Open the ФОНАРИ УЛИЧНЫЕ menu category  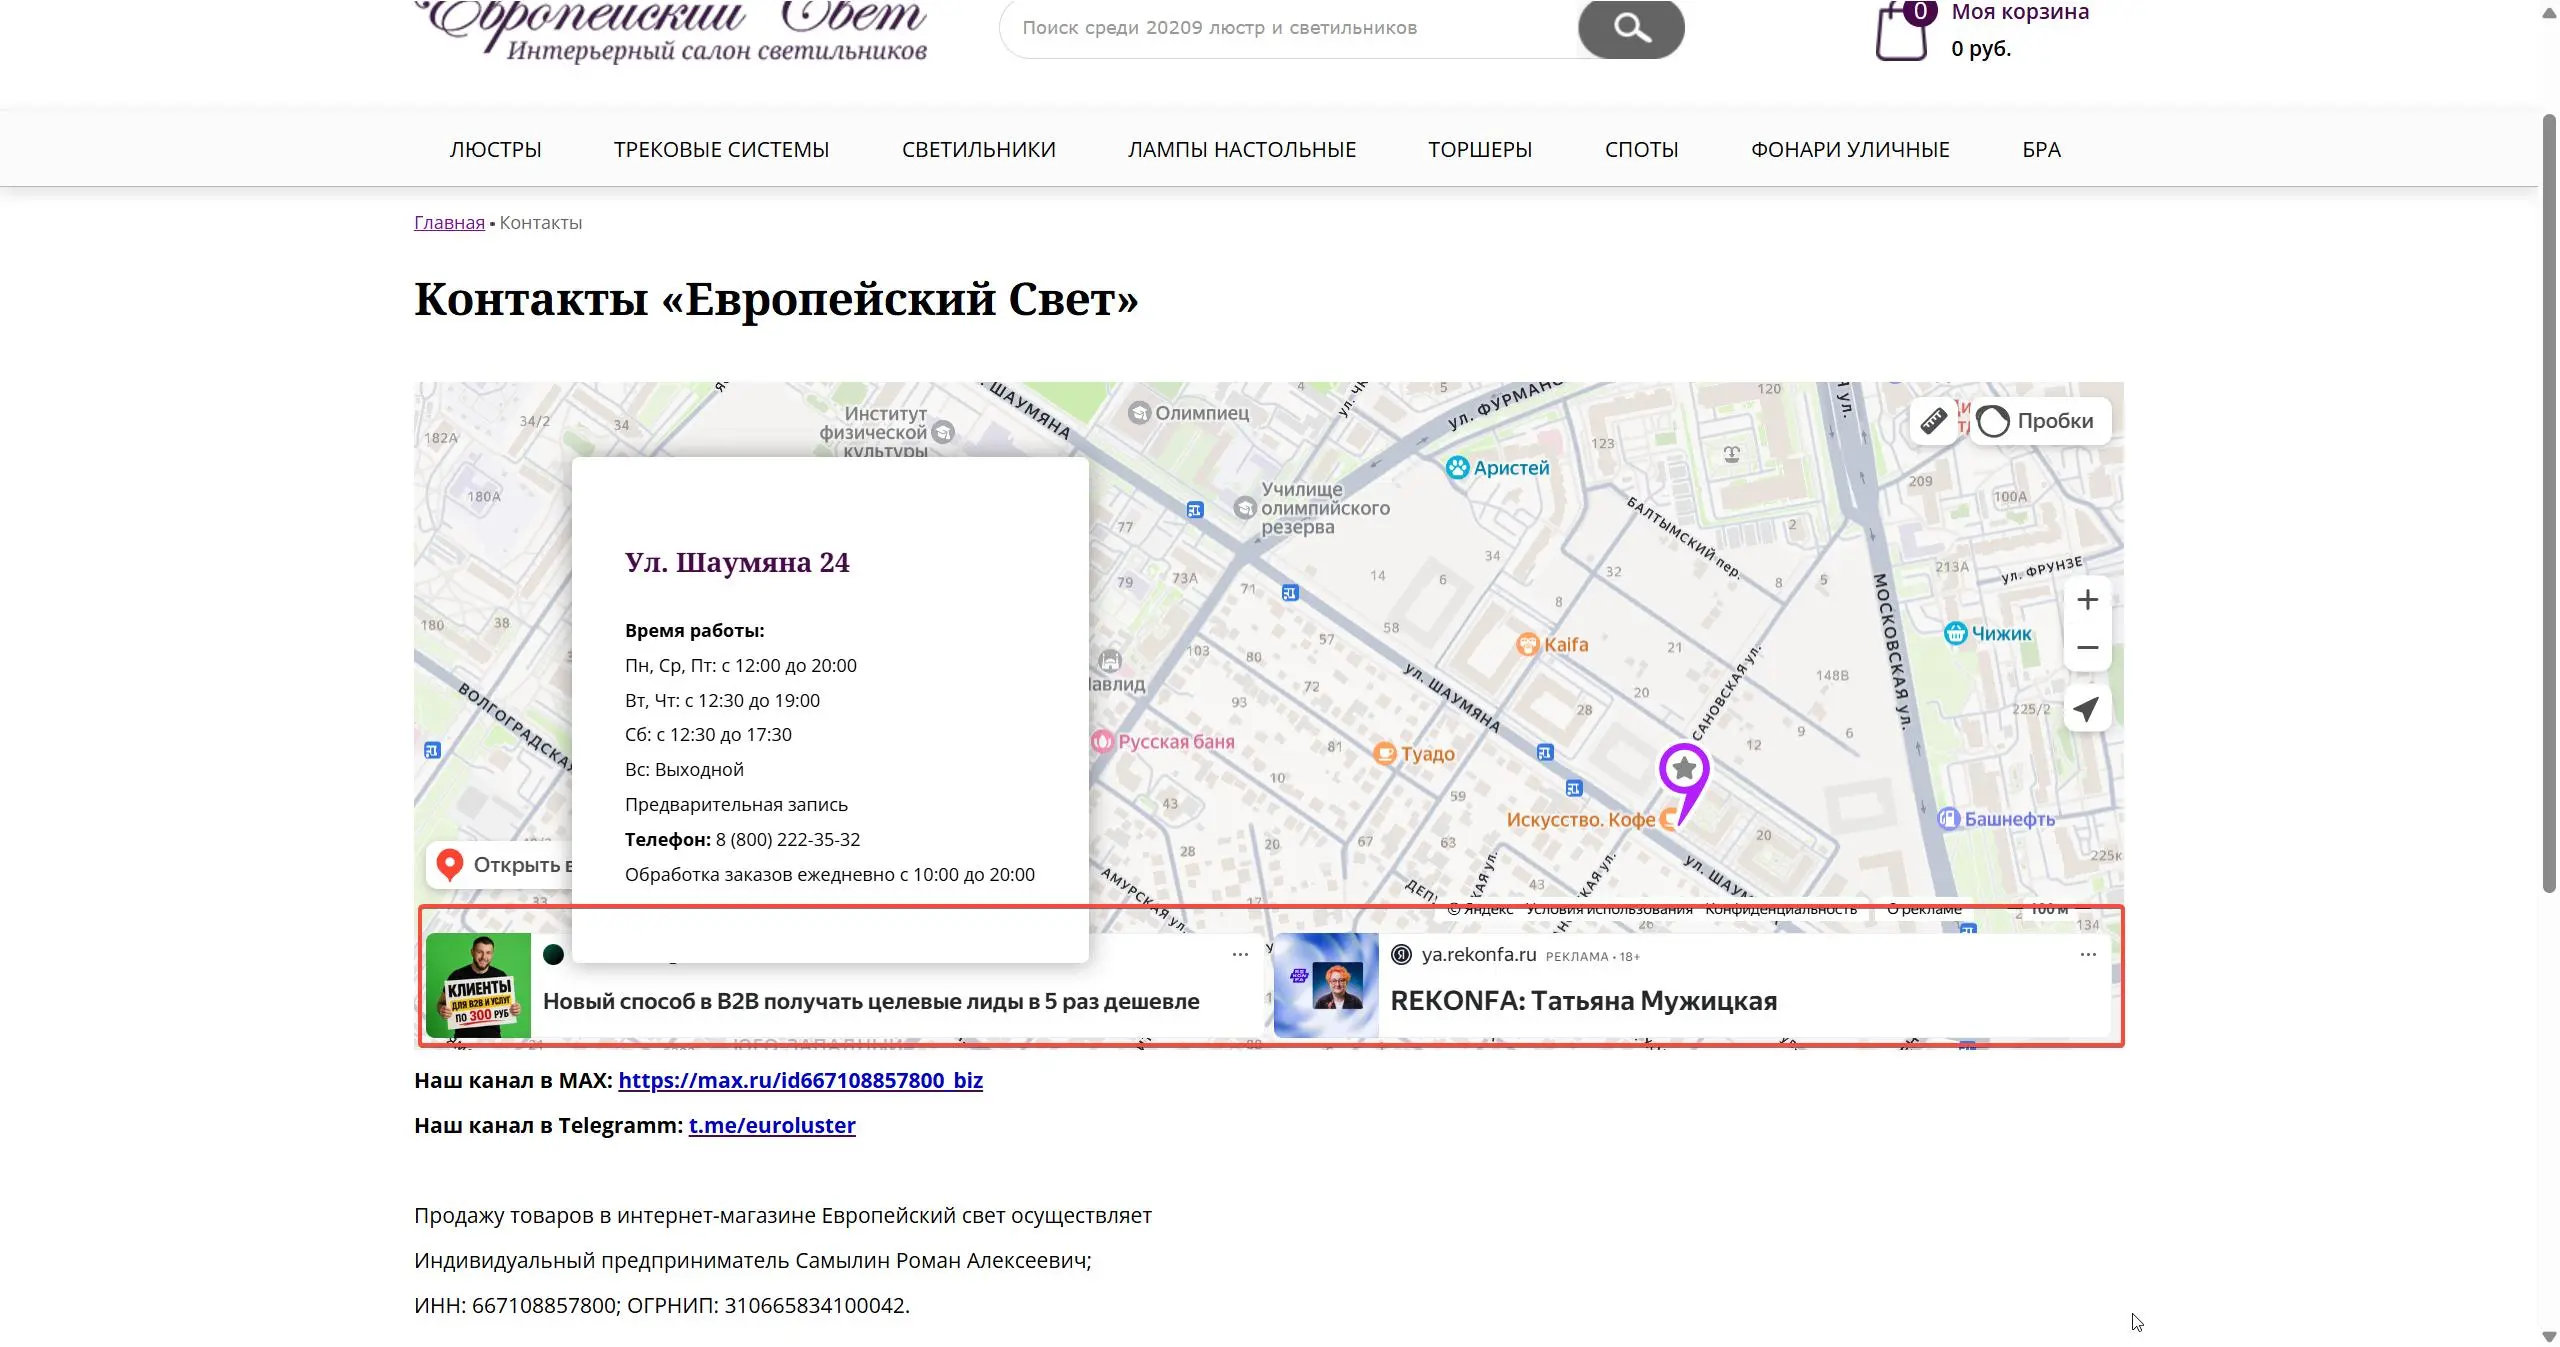point(1850,150)
